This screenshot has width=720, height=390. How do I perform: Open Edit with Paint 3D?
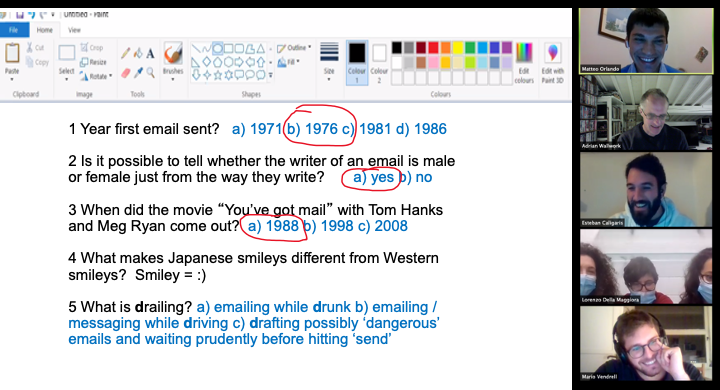552,63
